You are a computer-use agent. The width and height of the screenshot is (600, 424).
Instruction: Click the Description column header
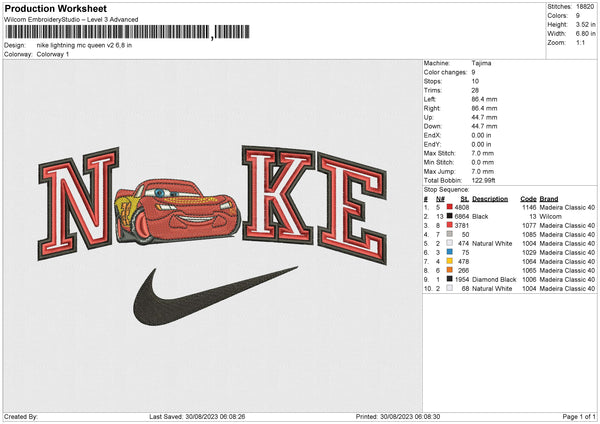click(x=490, y=199)
